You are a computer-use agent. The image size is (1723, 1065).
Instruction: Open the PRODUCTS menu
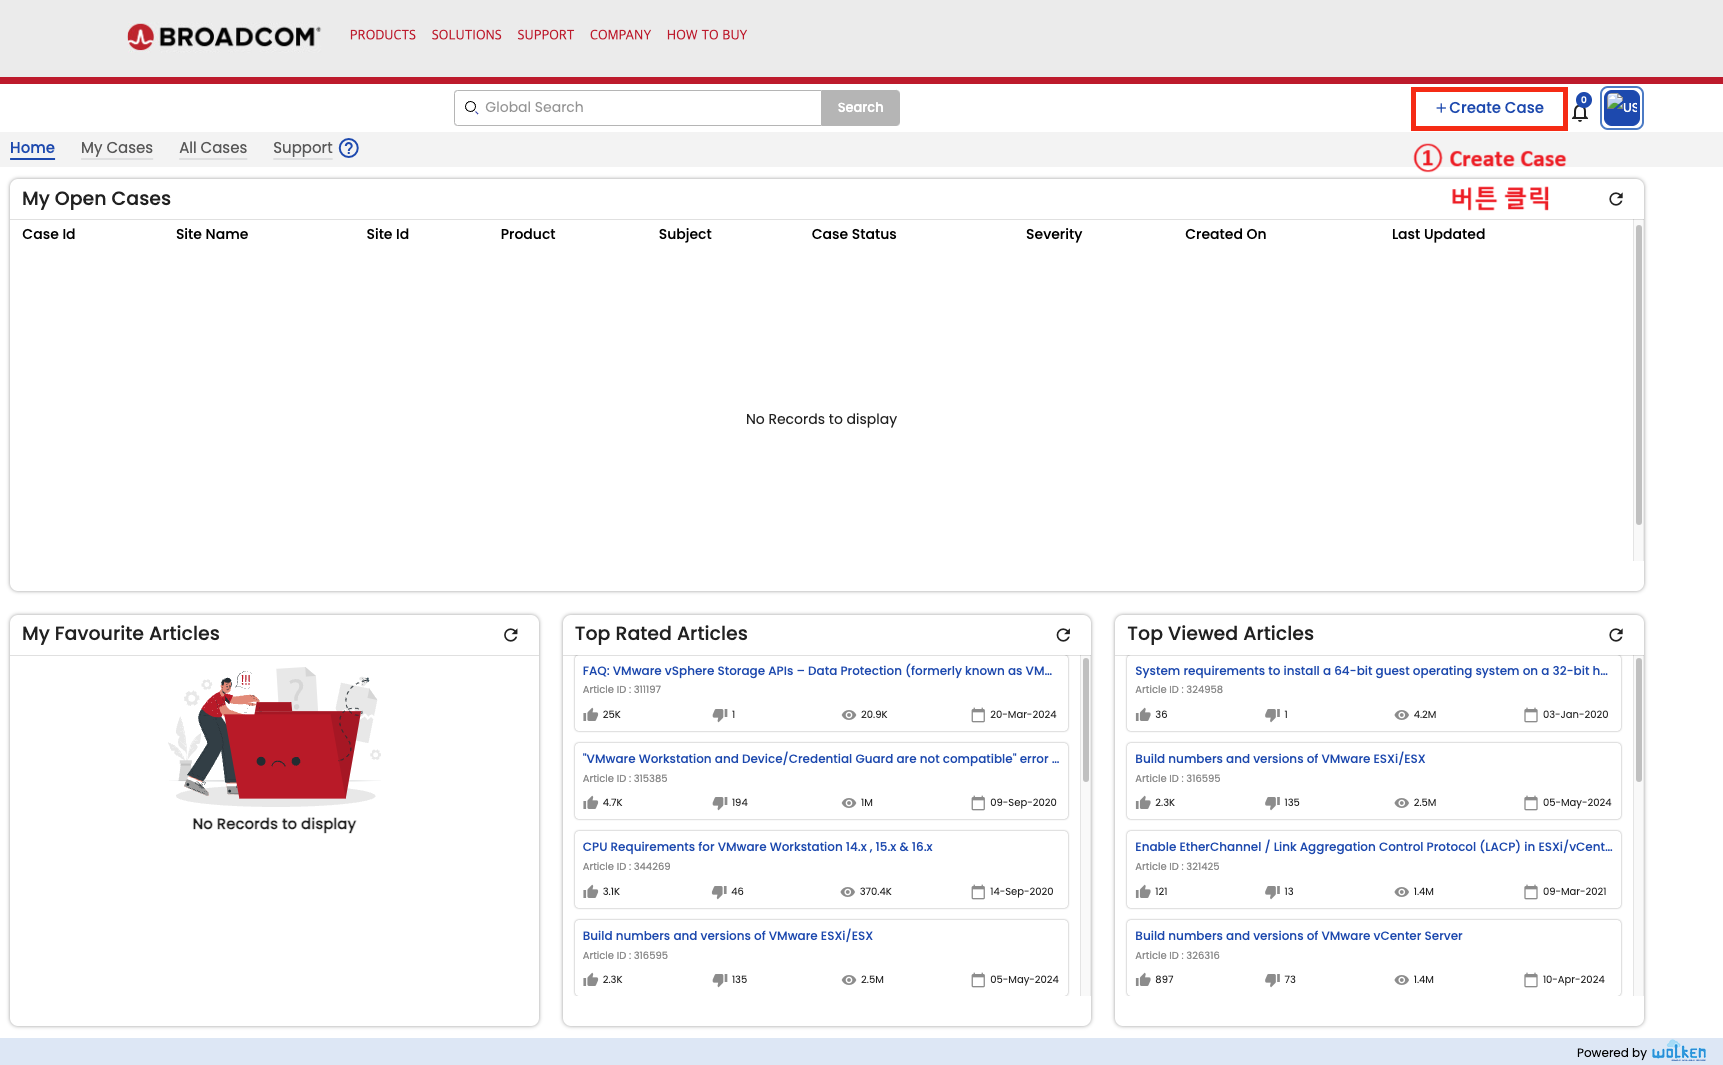point(382,35)
